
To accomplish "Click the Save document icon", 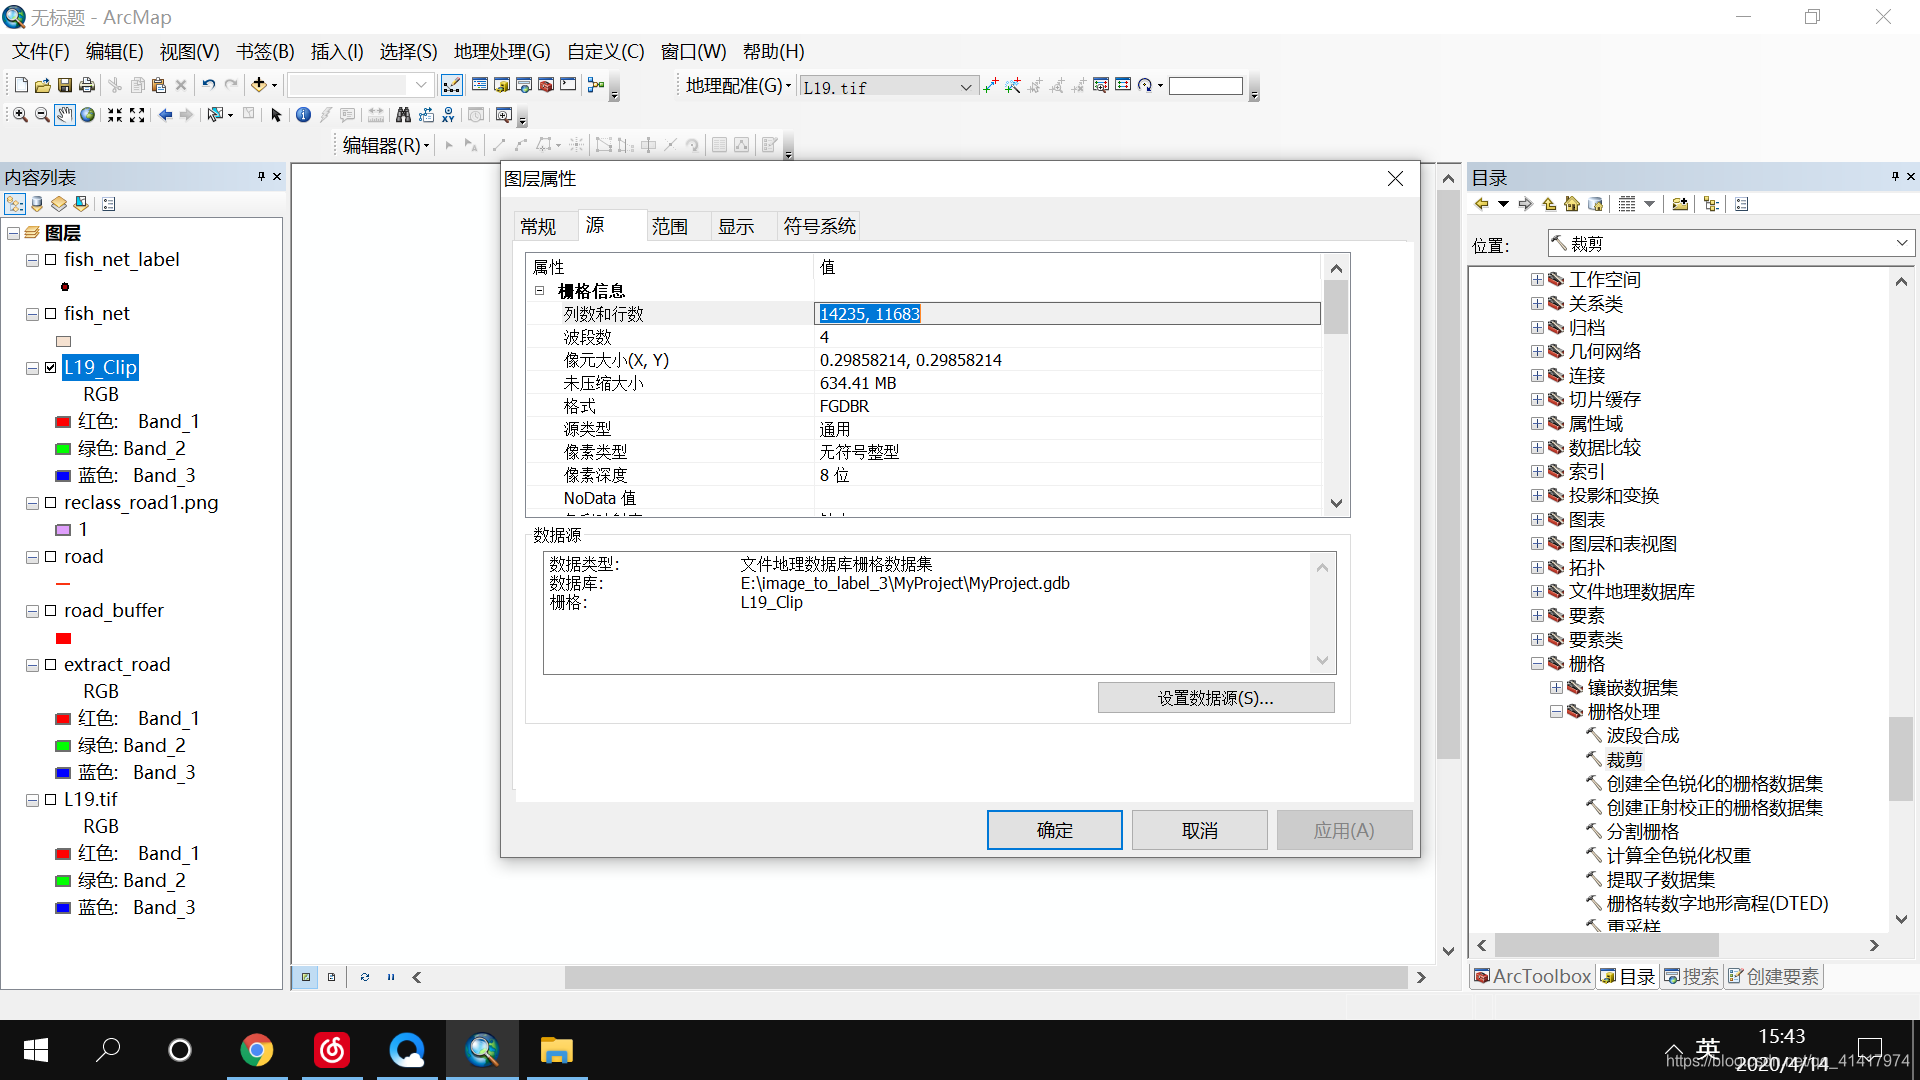I will (65, 85).
